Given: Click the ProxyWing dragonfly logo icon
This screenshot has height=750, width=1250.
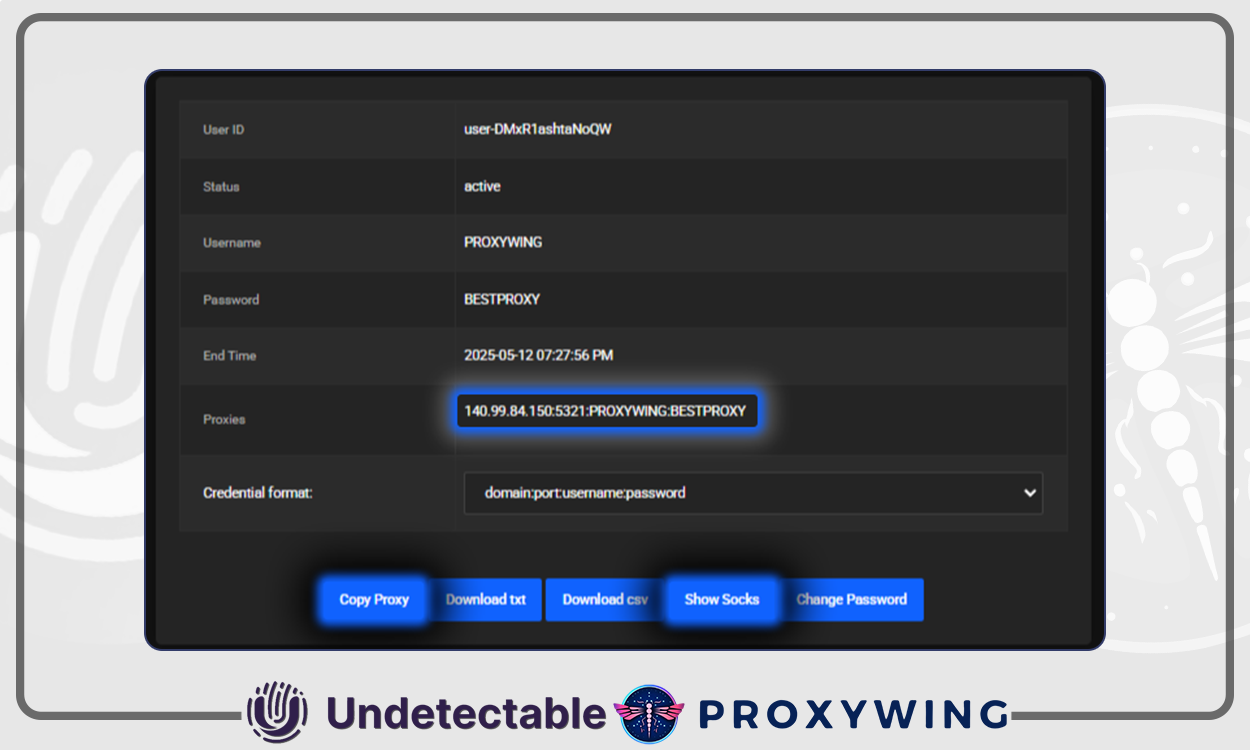Looking at the screenshot, I should point(652,714).
